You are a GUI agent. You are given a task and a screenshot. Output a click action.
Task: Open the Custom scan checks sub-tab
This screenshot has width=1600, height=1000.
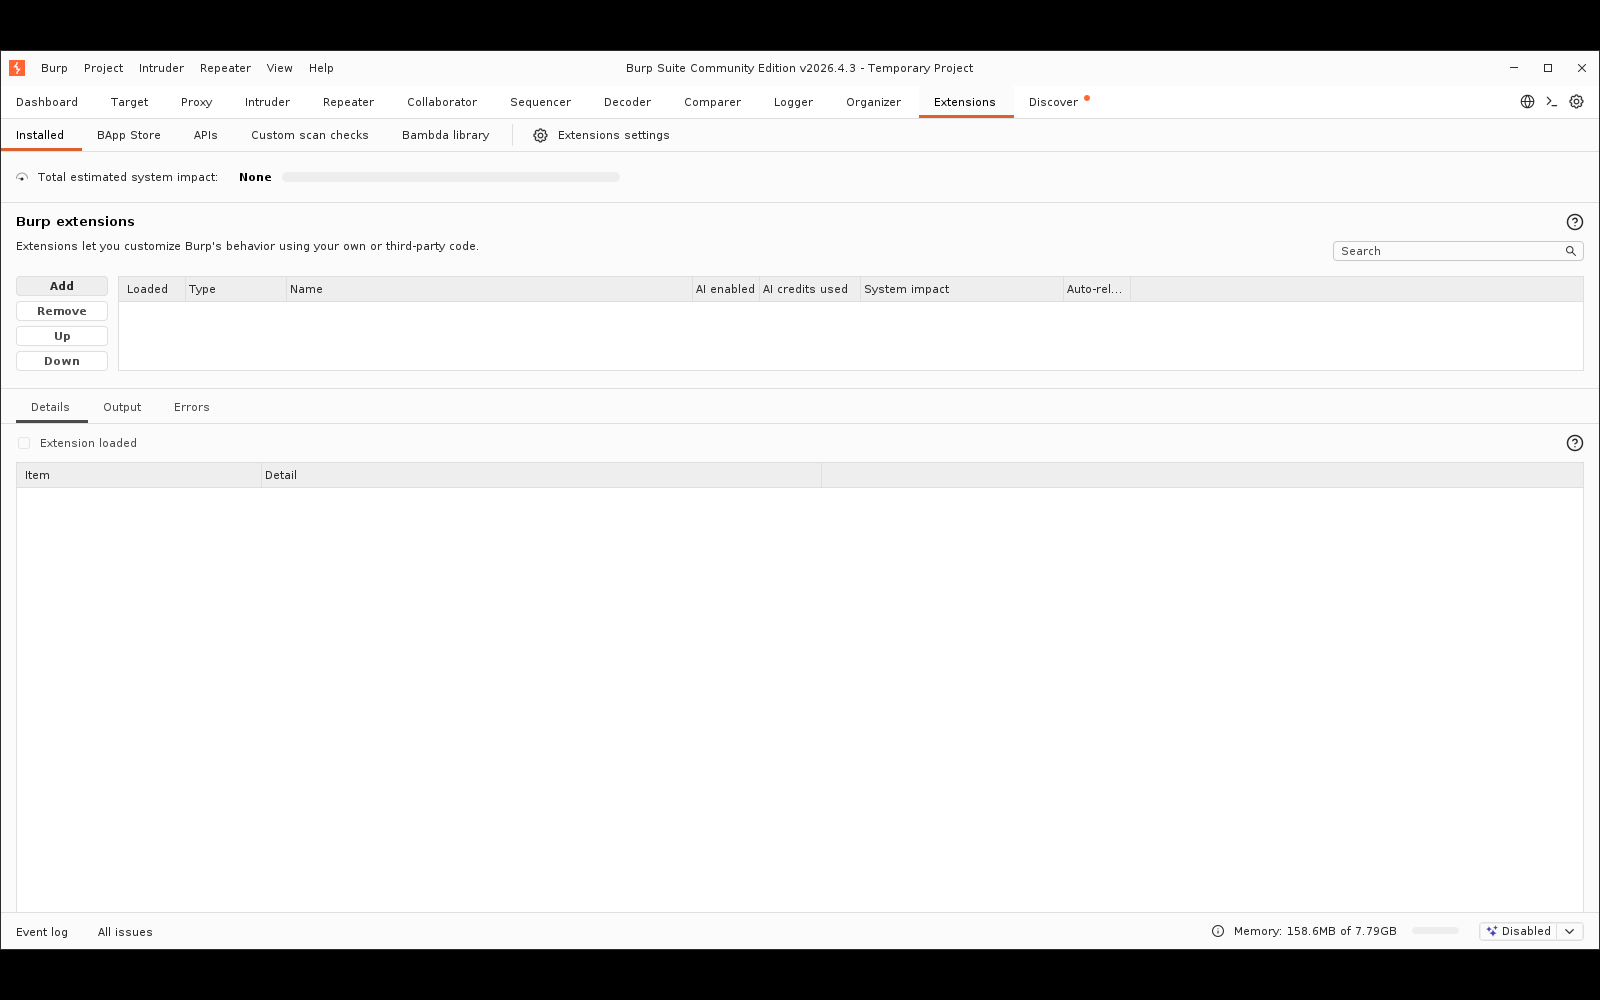pos(310,135)
